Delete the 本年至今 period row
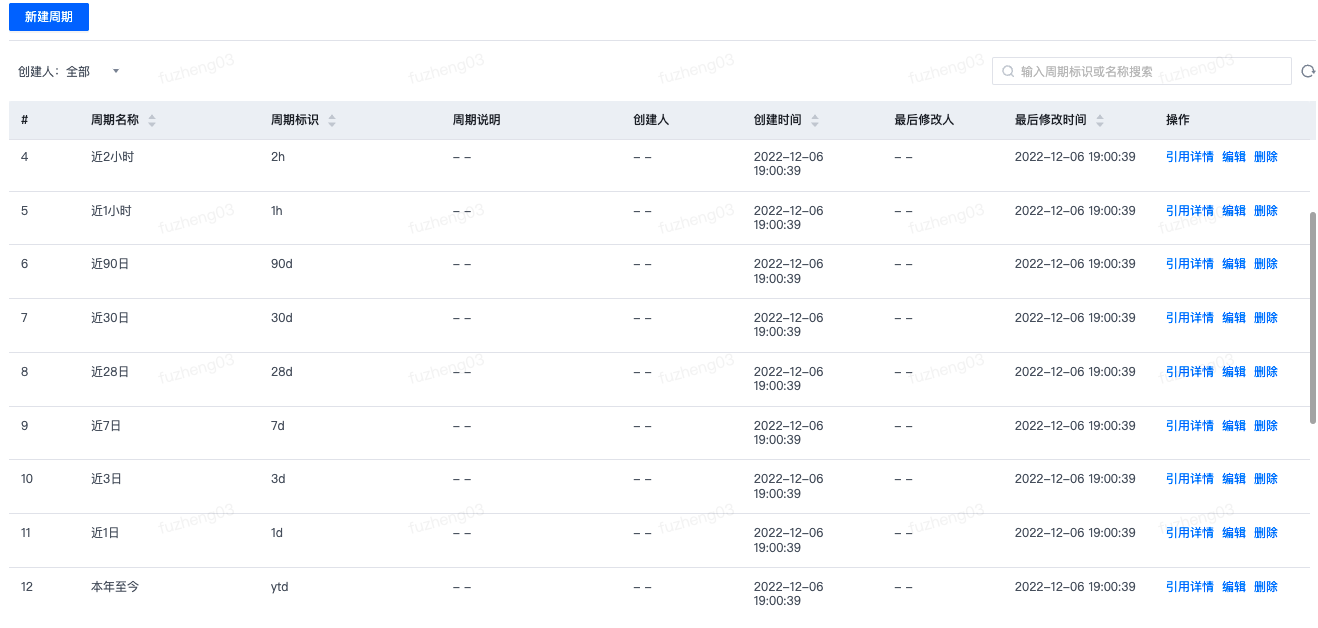Image resolution: width=1318 pixels, height=628 pixels. coord(1266,587)
